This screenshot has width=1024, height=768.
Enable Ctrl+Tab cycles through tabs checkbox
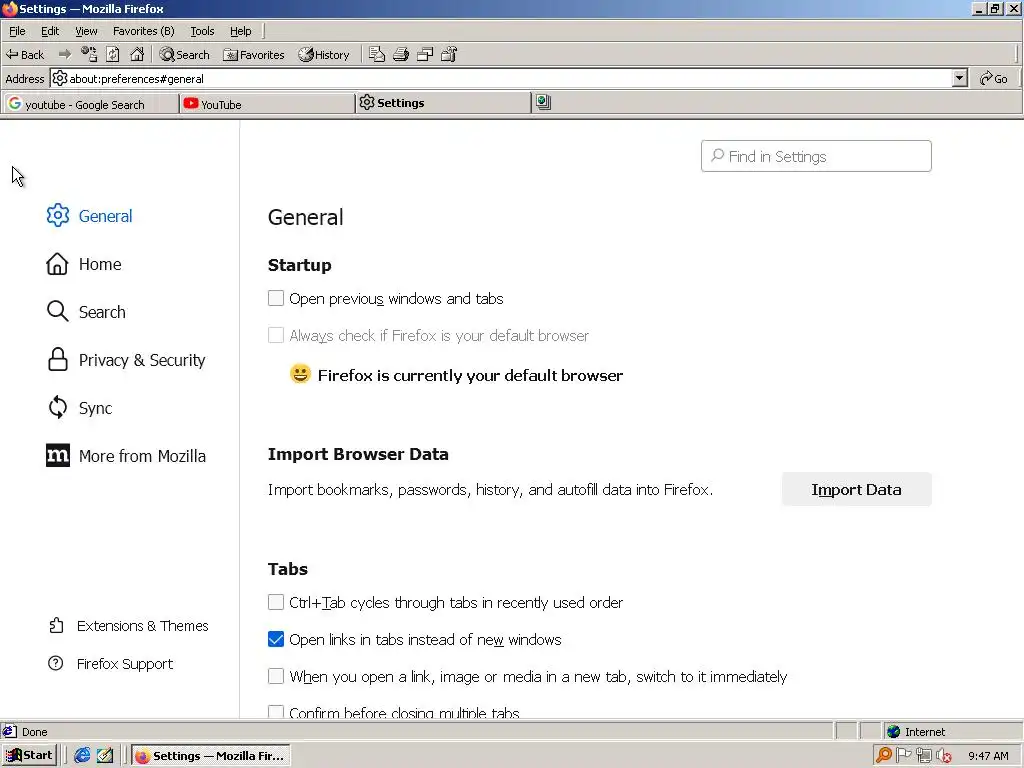[276, 602]
